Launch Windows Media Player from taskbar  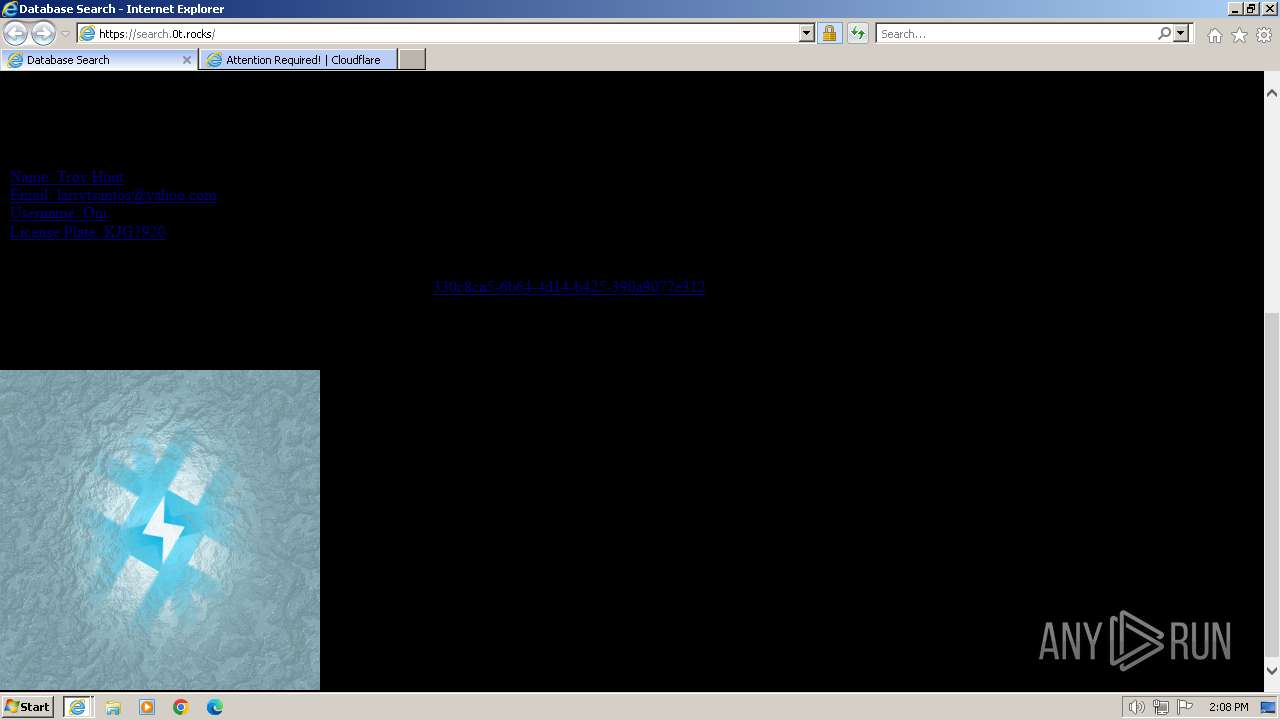147,707
